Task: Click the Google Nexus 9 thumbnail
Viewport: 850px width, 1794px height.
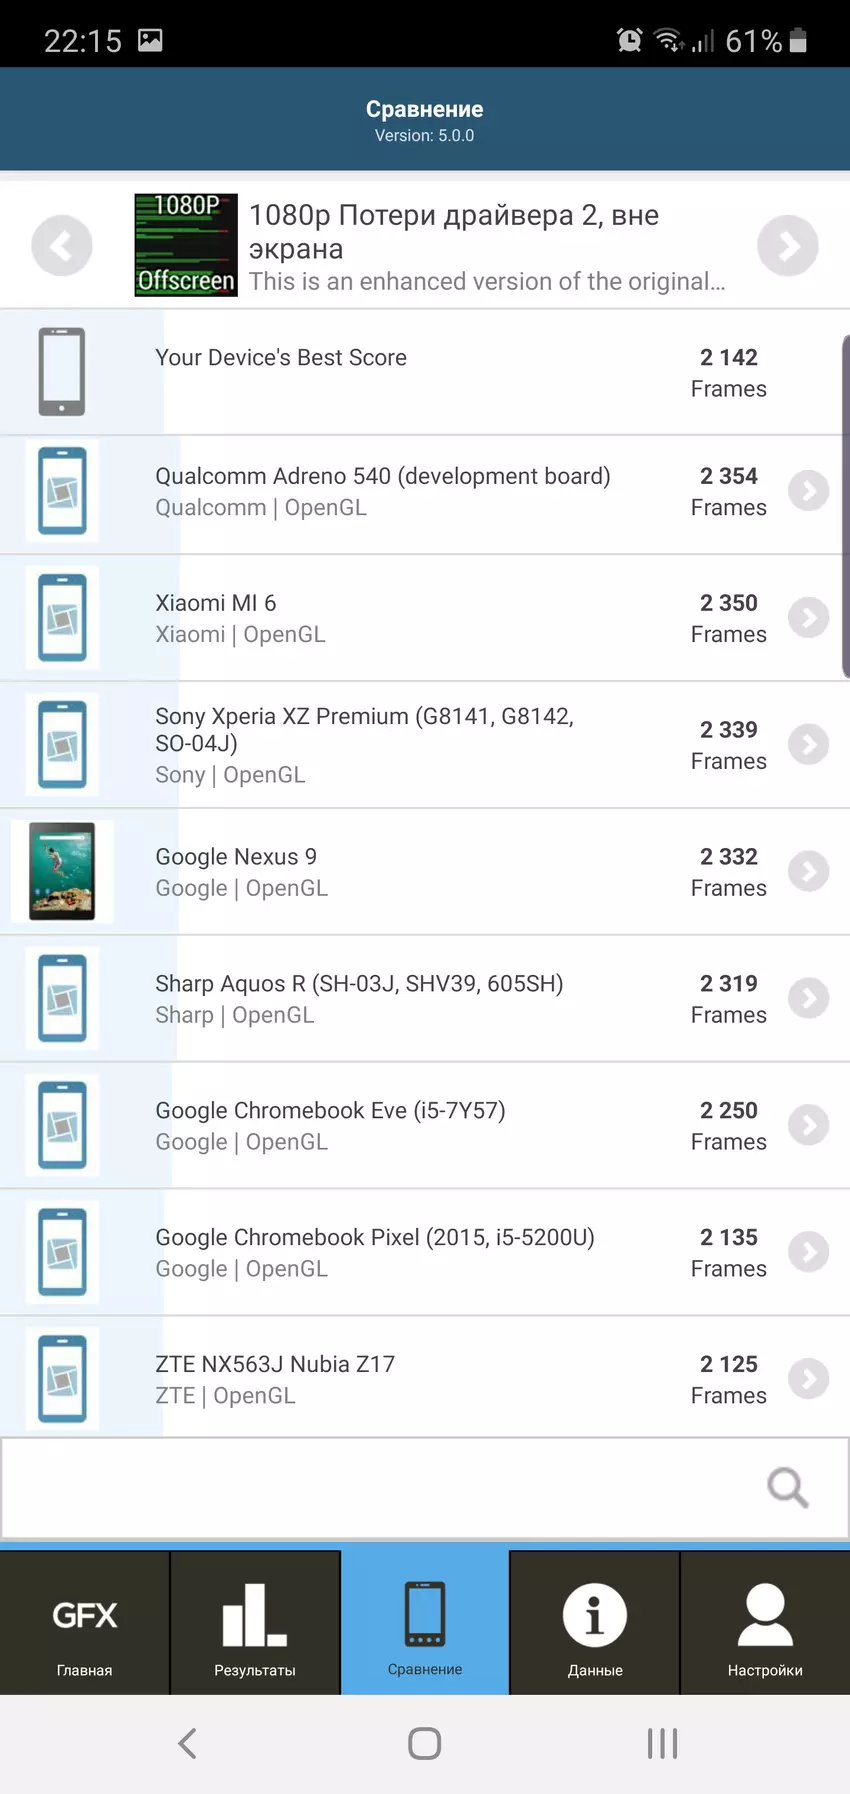Action: (62, 871)
